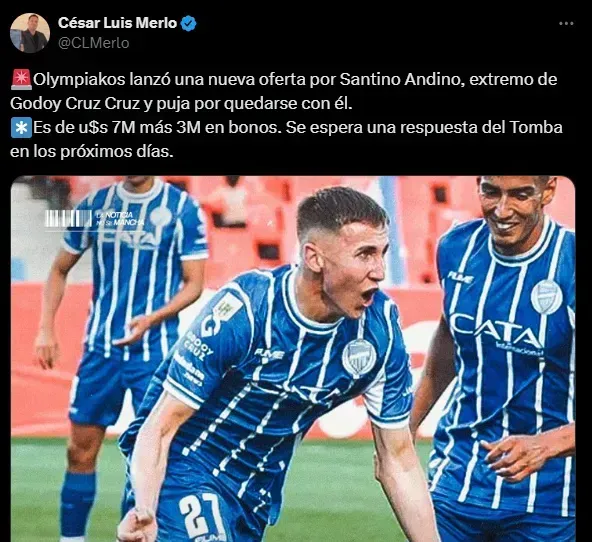This screenshot has width=592, height=542.
Task: Click the La Noticia No Se Mancha watermark
Action: pyautogui.click(x=94, y=219)
